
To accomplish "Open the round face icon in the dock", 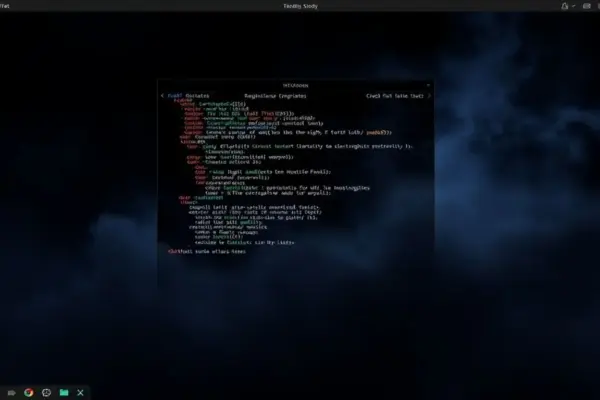I will pyautogui.click(x=46, y=392).
